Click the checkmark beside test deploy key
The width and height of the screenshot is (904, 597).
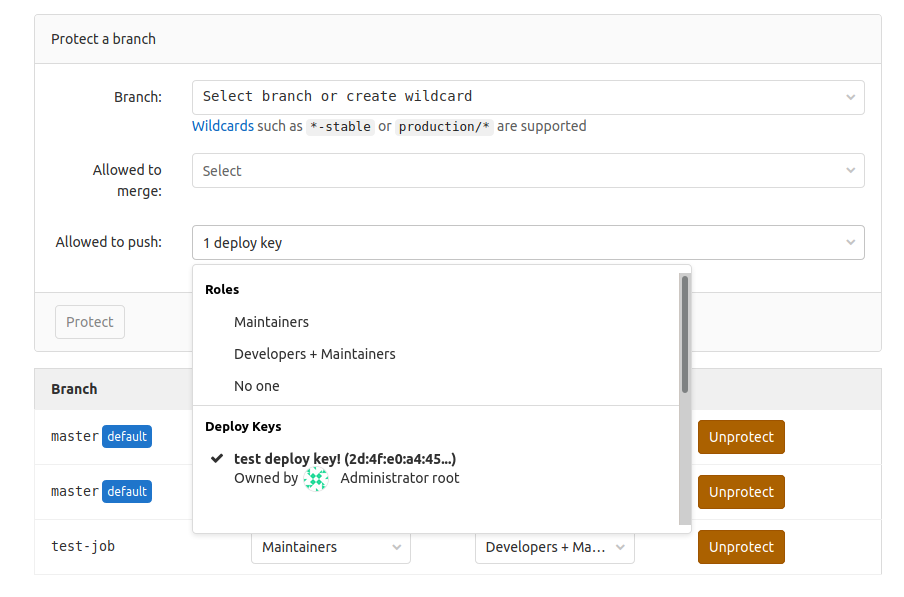[x=215, y=458]
